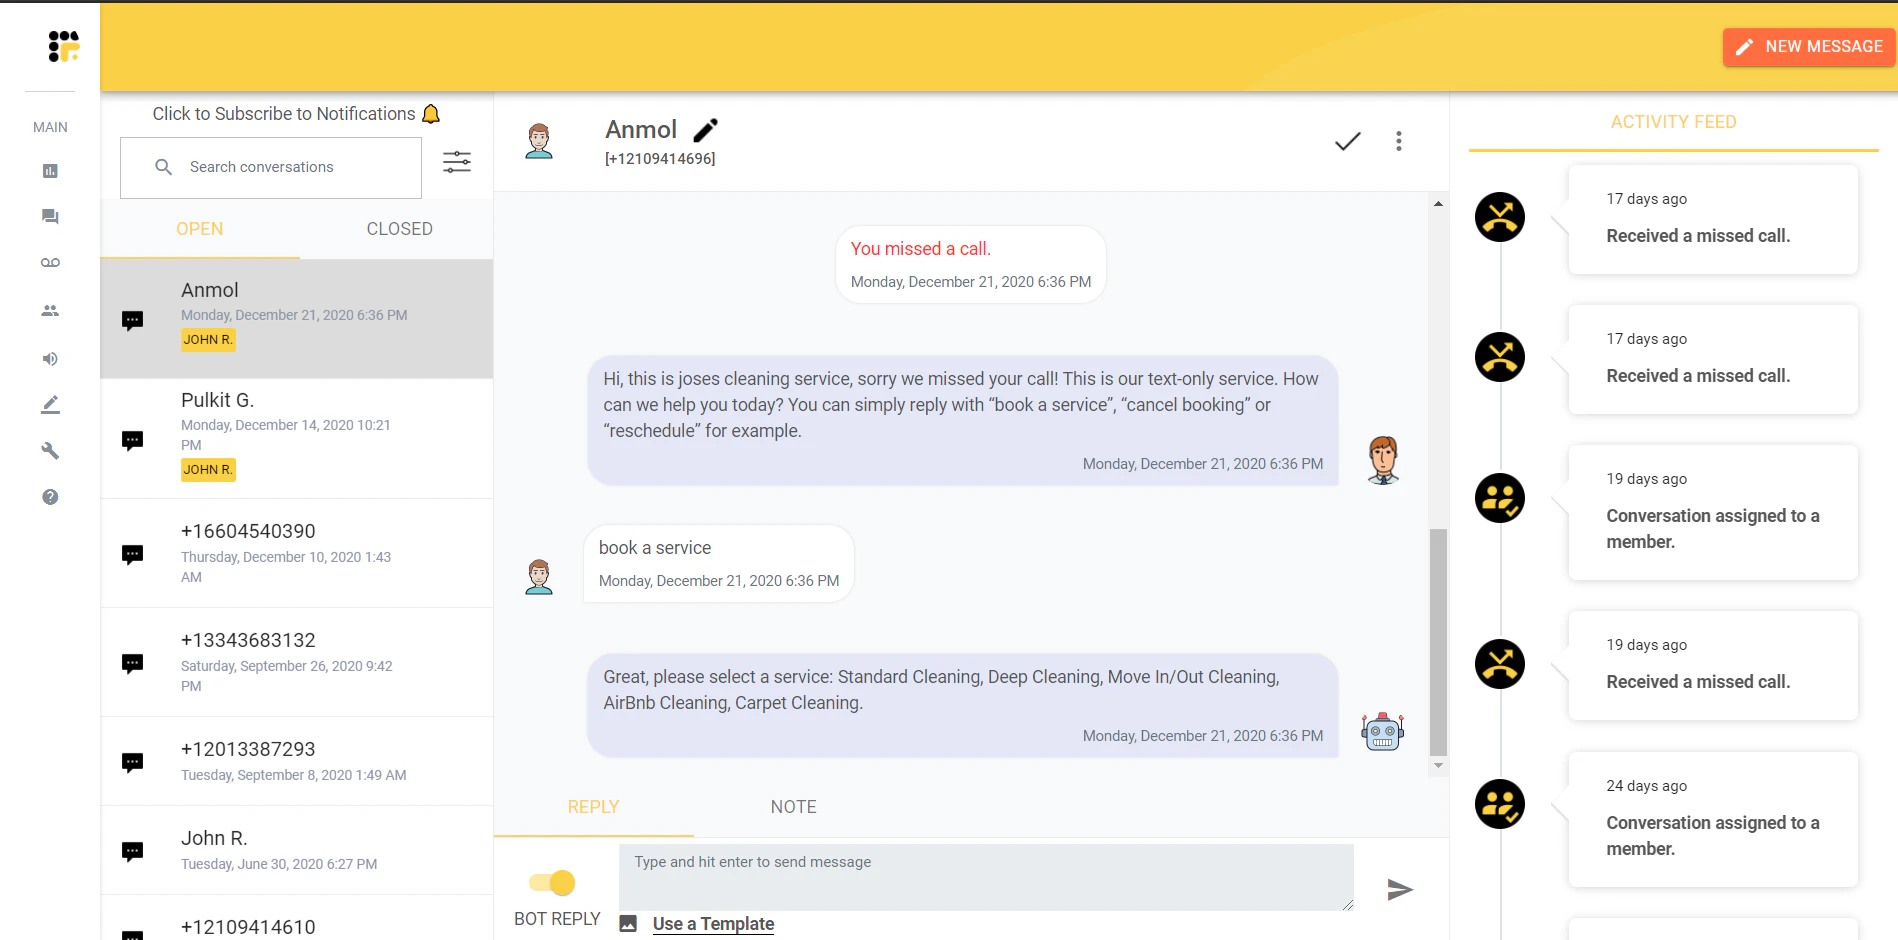Open settings using the wrench icon
Image resolution: width=1898 pixels, height=940 pixels.
click(x=50, y=451)
